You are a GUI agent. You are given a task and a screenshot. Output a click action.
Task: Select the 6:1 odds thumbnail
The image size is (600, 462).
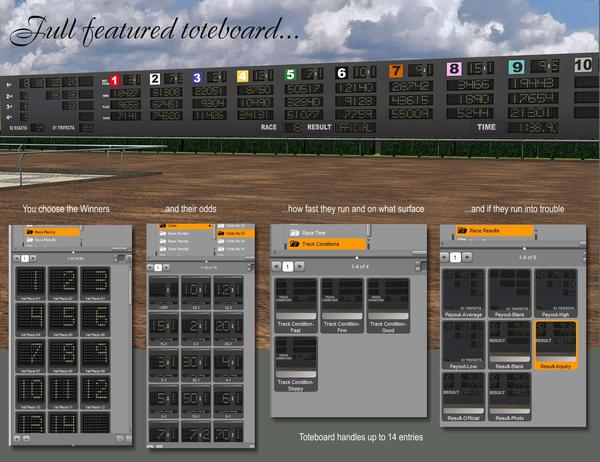(228, 402)
